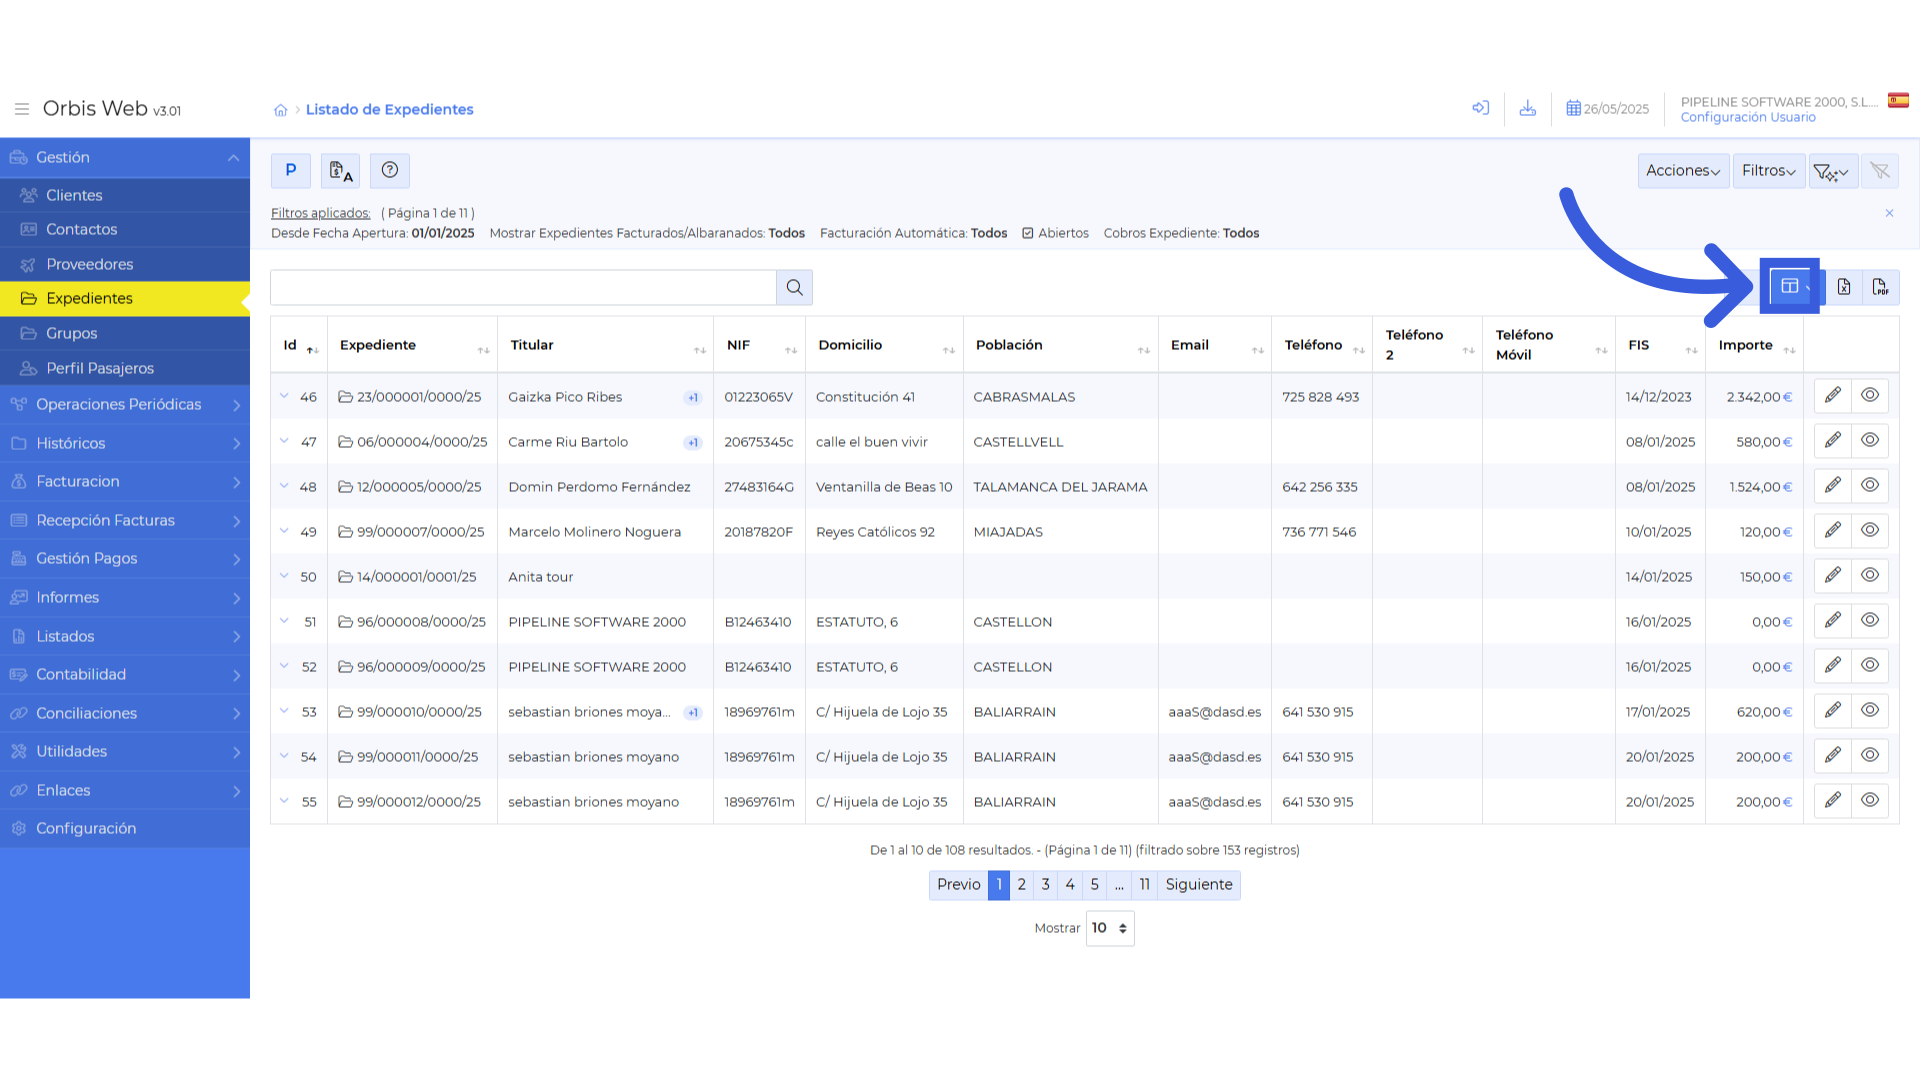View expediente 96/000008/0000/25 eye icon
The image size is (1920, 1080).
pyautogui.click(x=1870, y=621)
